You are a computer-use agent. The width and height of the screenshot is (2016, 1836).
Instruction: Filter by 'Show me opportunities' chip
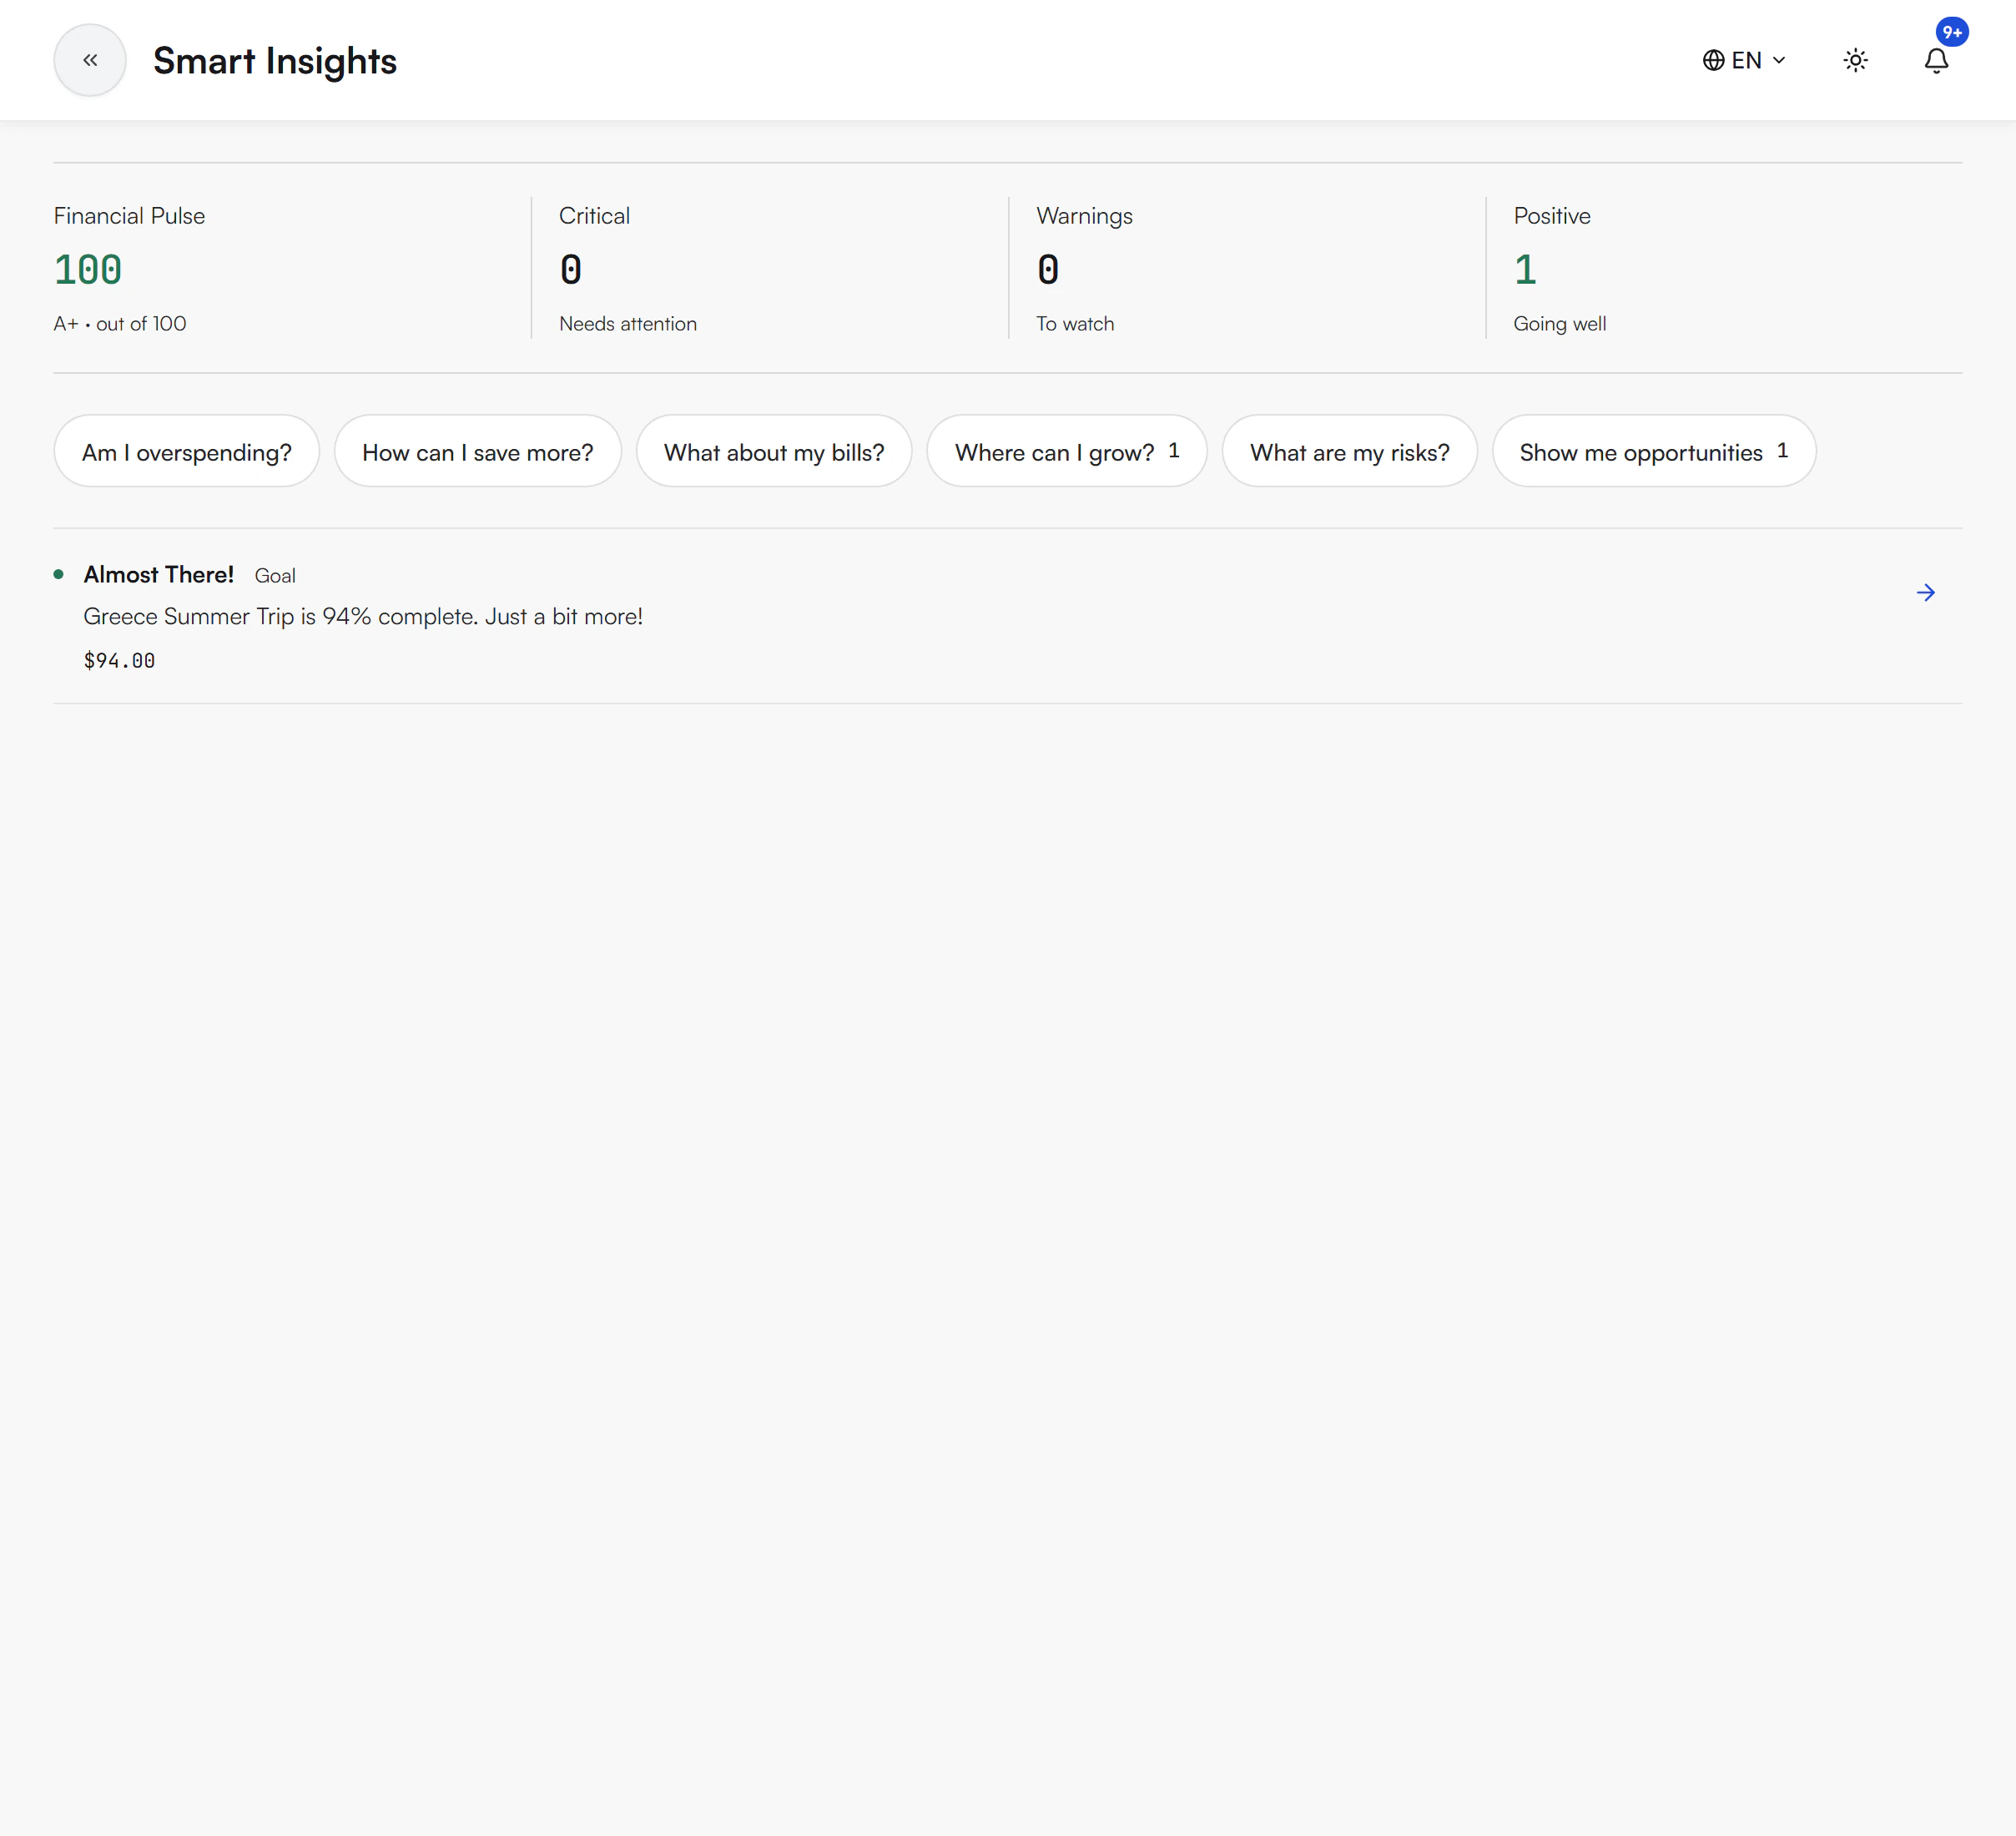pyautogui.click(x=1654, y=451)
